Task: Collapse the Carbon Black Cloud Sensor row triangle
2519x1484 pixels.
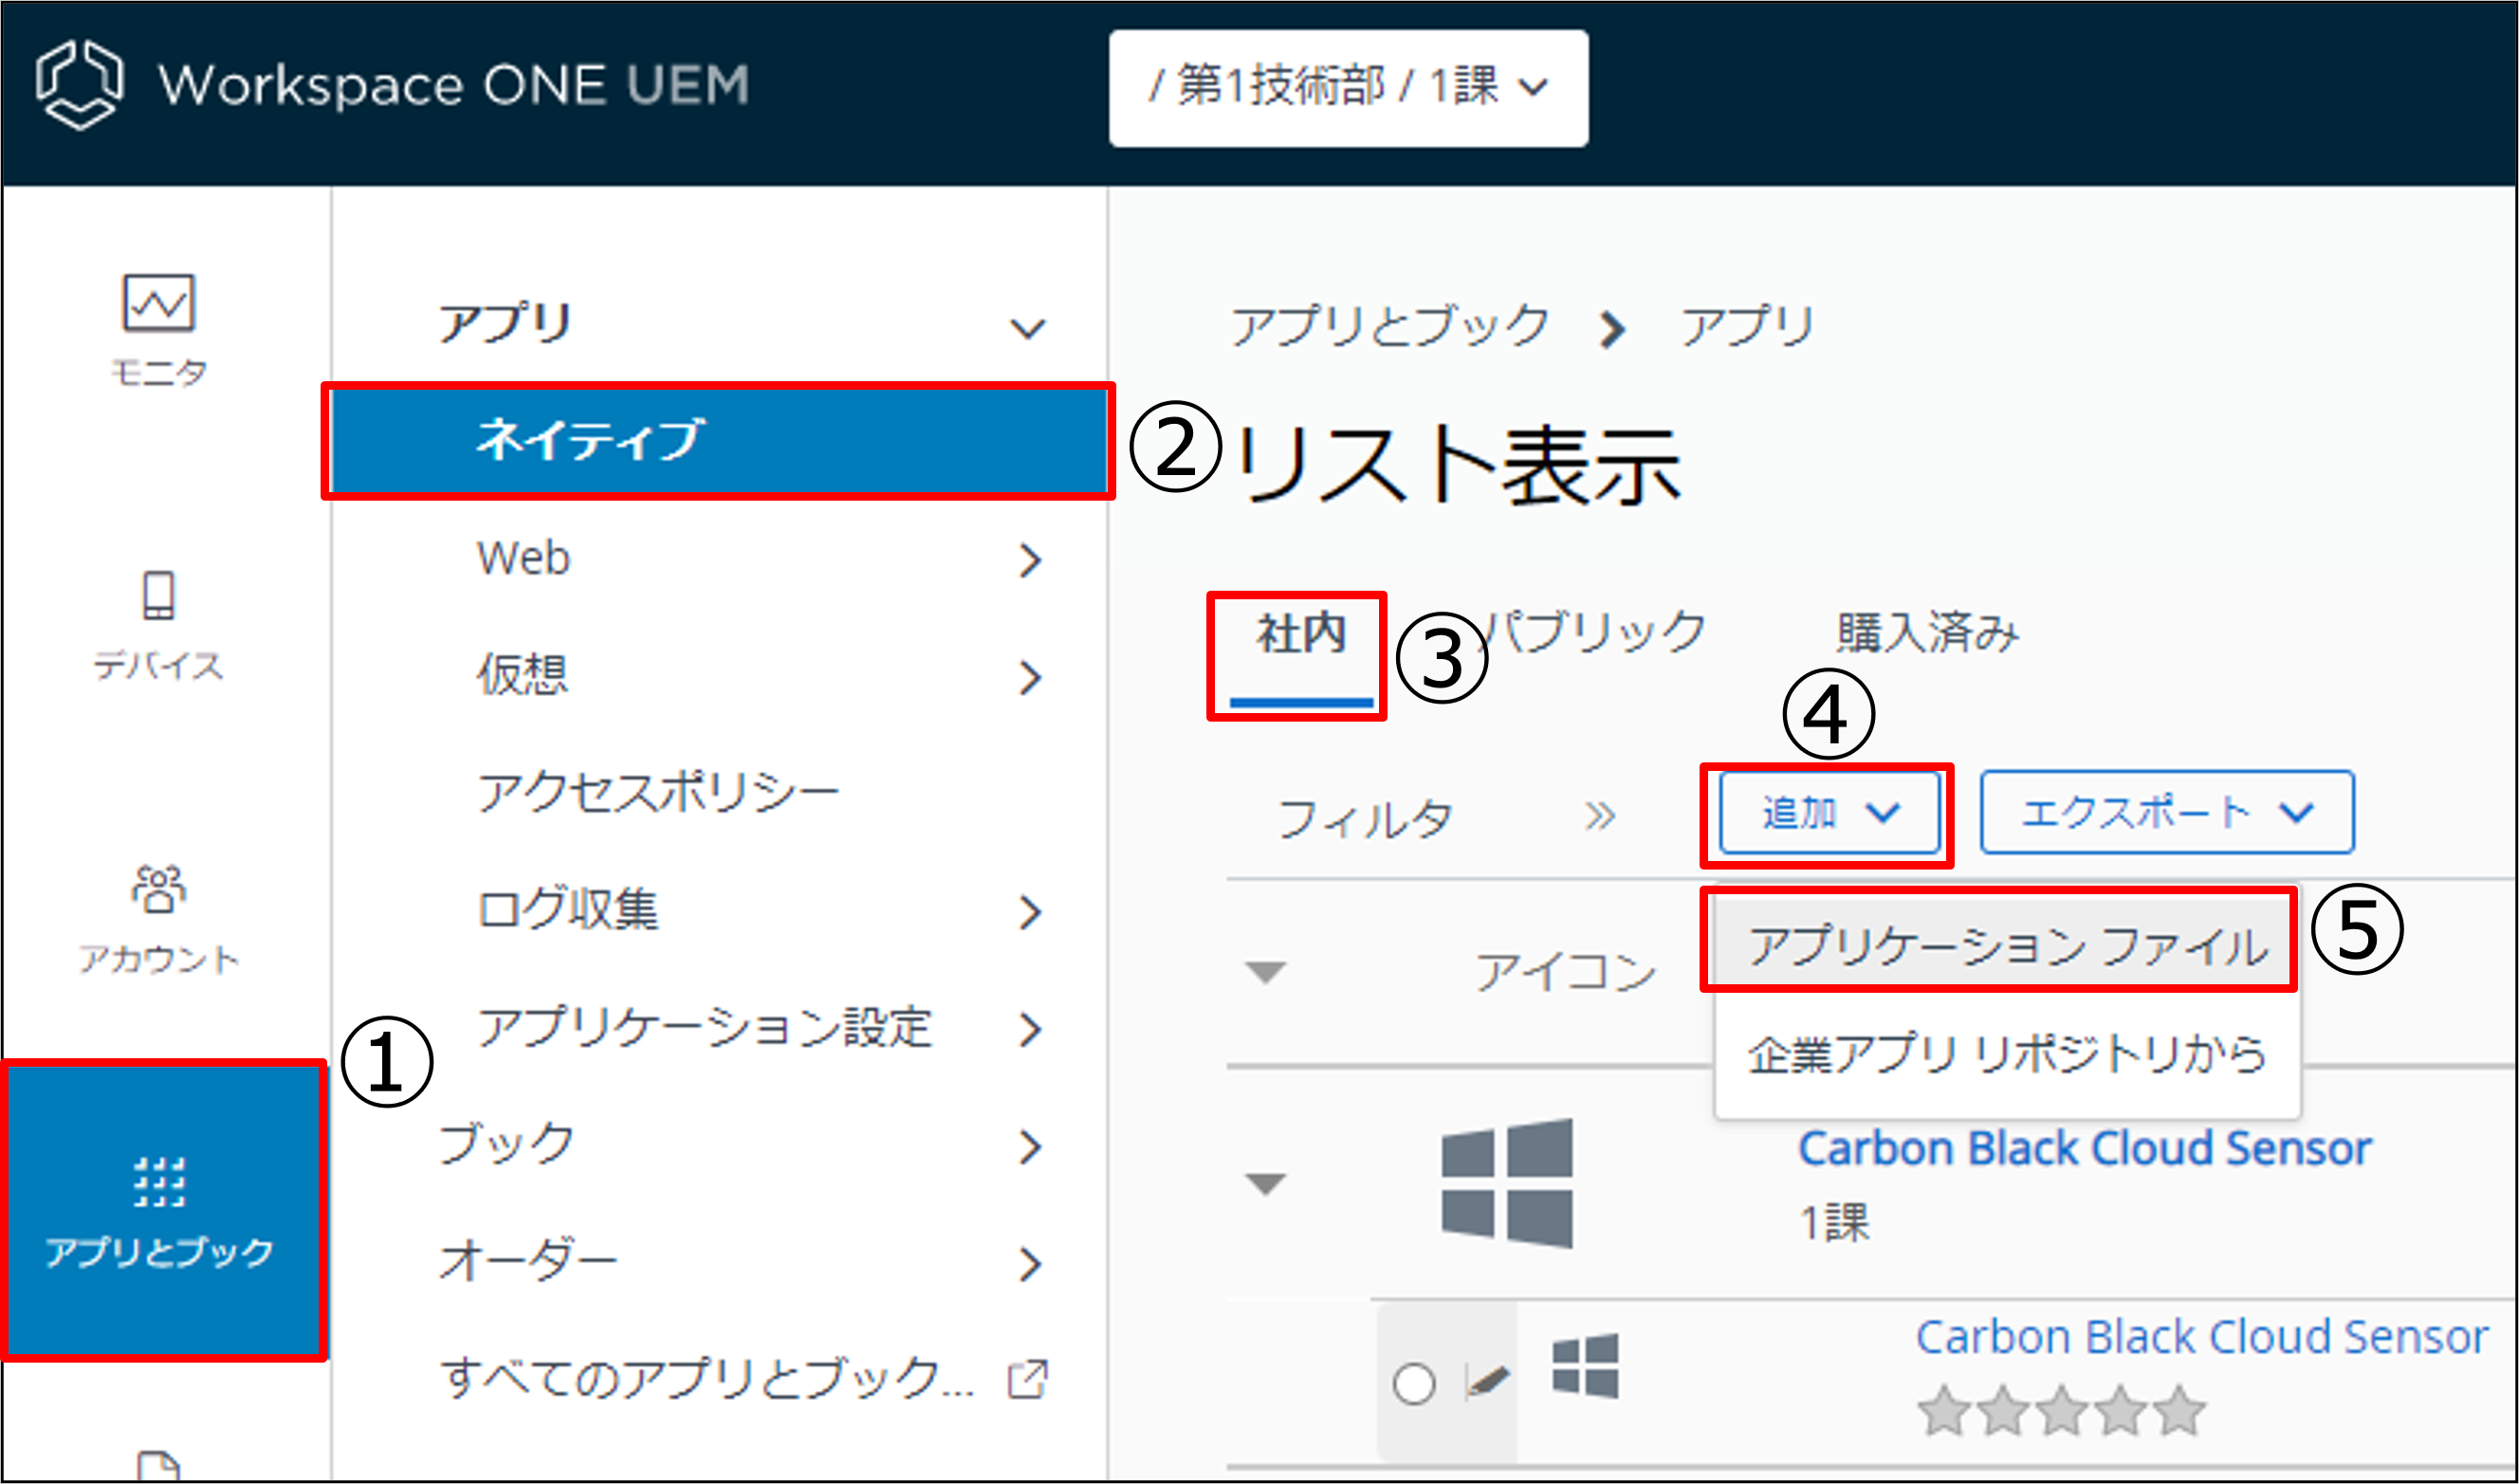Action: (1266, 1184)
